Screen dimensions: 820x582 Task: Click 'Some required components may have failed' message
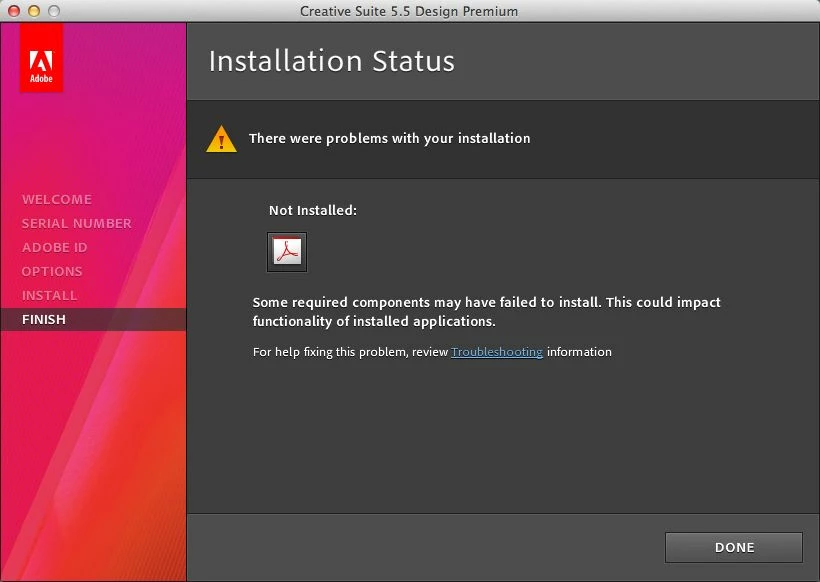click(x=486, y=312)
